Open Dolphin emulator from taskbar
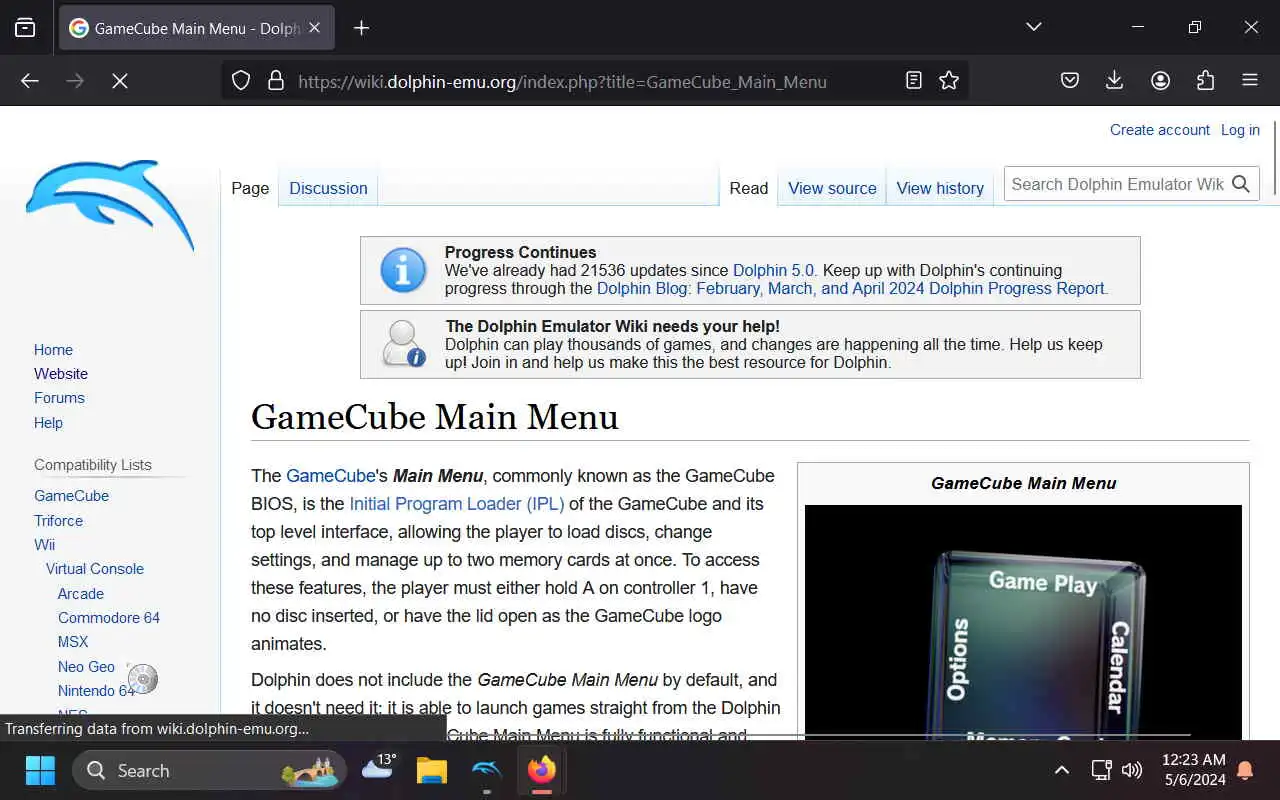The width and height of the screenshot is (1280, 800). click(x=486, y=770)
